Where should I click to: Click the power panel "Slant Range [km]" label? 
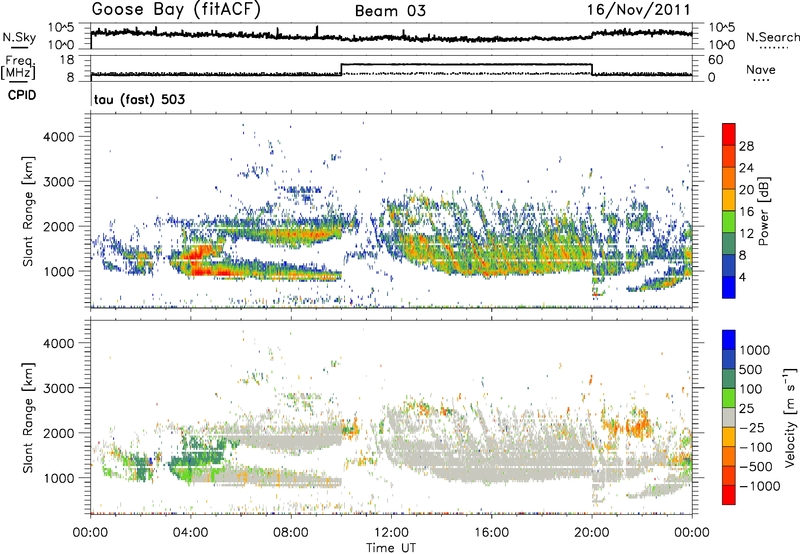[28, 211]
